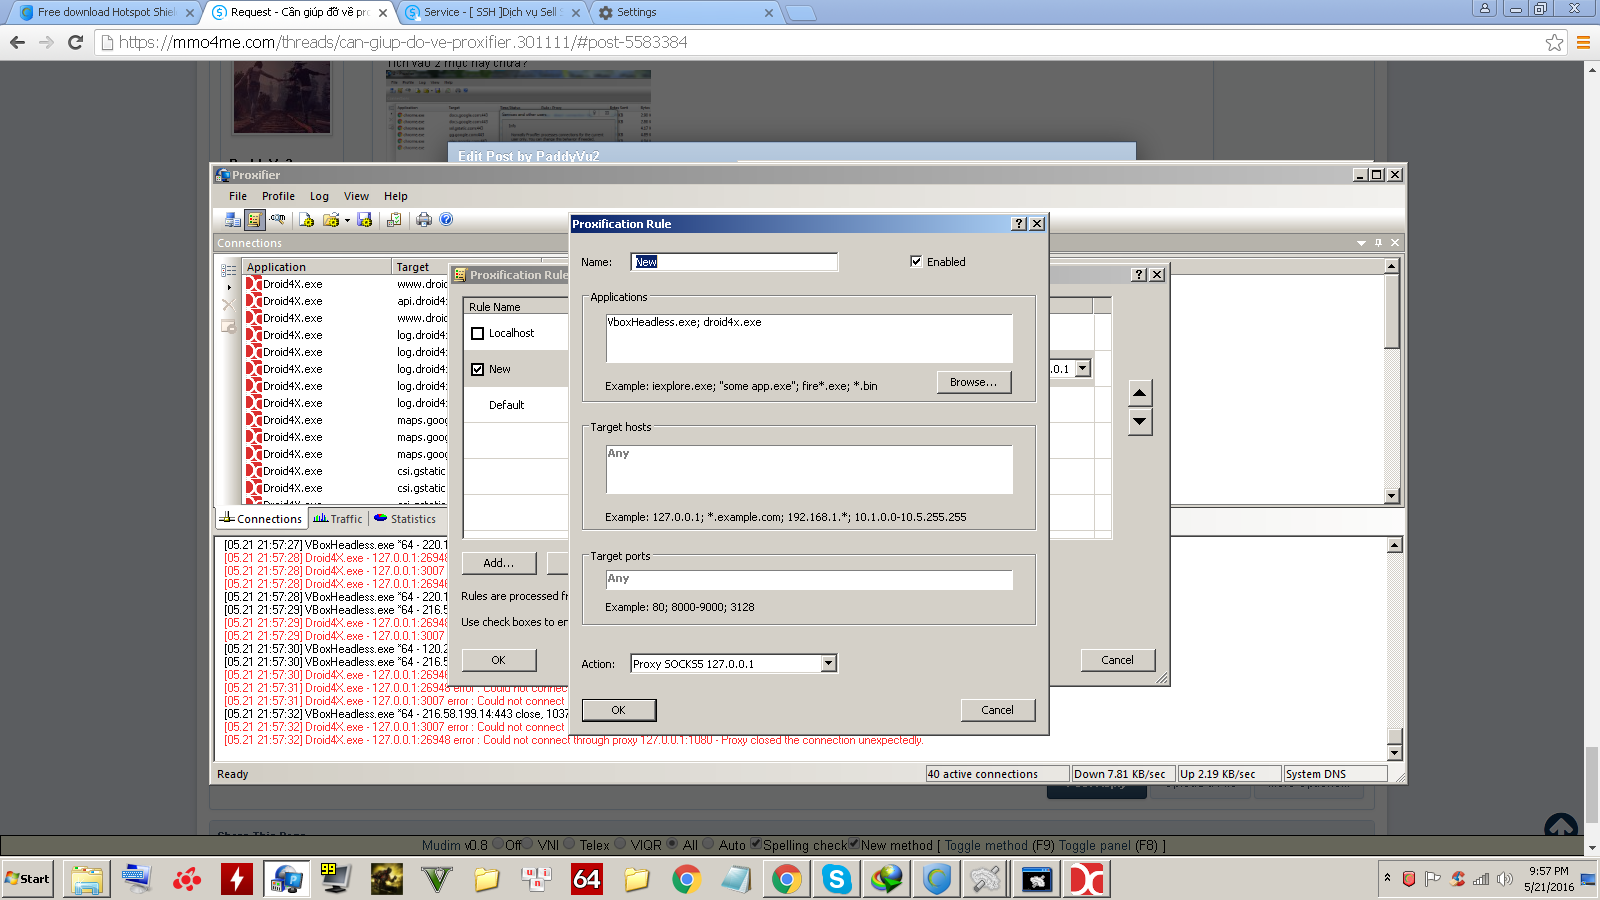Image resolution: width=1600 pixels, height=900 pixels.
Task: Click the move rule up arrow button
Action: (x=1140, y=392)
